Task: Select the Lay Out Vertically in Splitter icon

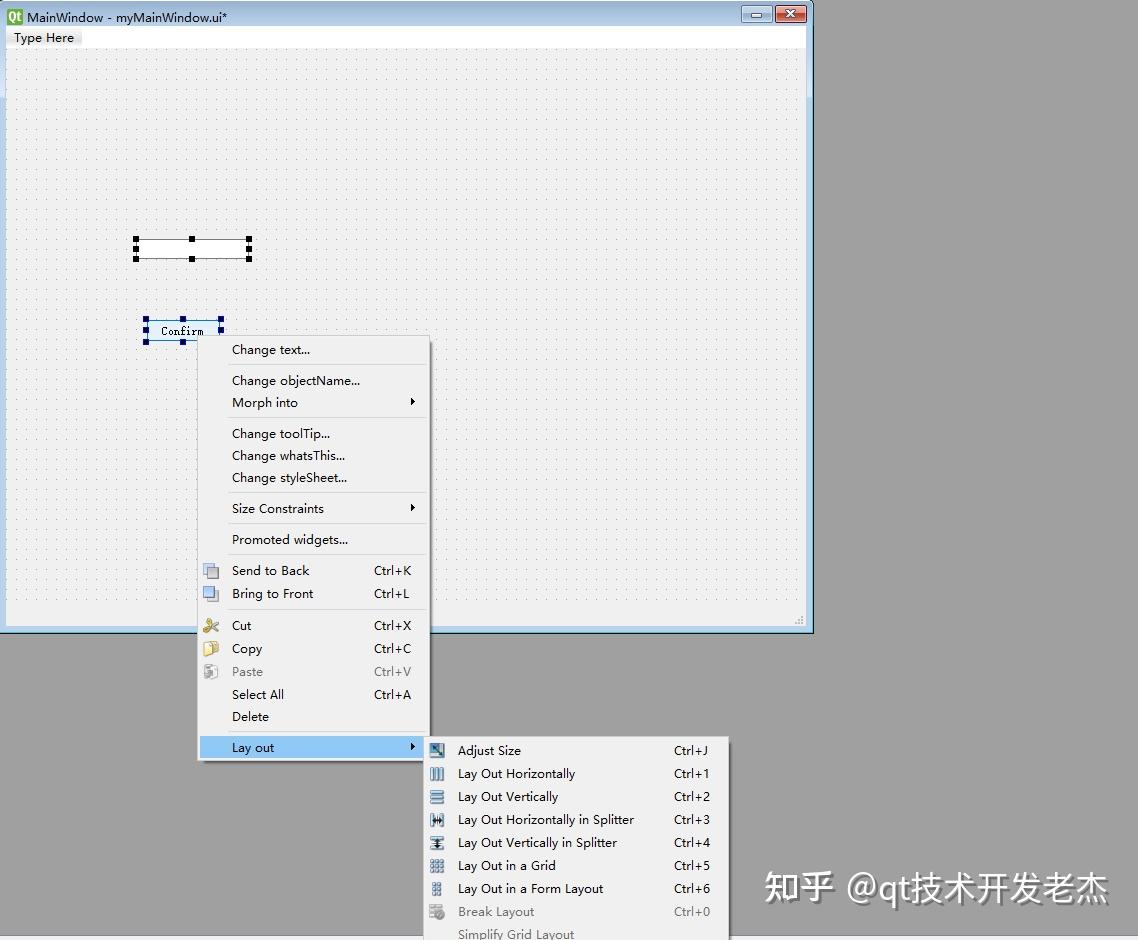Action: [437, 842]
